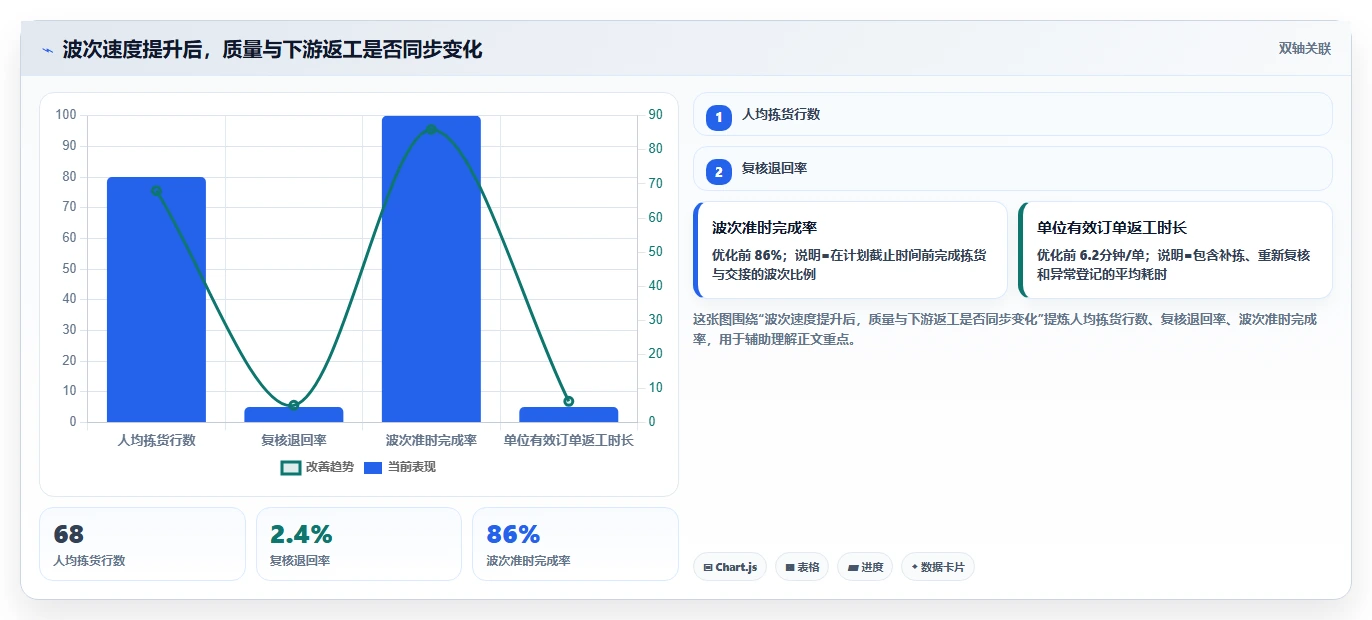Click the 86% 波次准时完成率 stat card
Viewport: 1372px width, 620px height.
pyautogui.click(x=575, y=544)
